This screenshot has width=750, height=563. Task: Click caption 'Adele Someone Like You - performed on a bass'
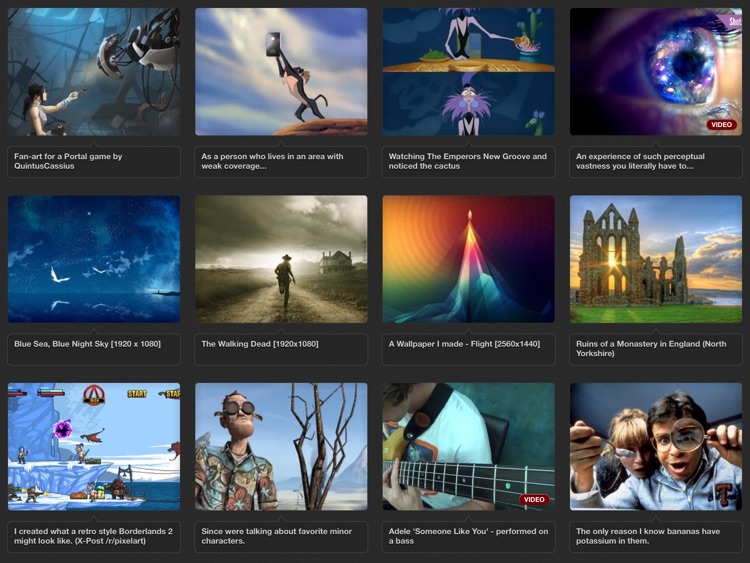point(468,536)
